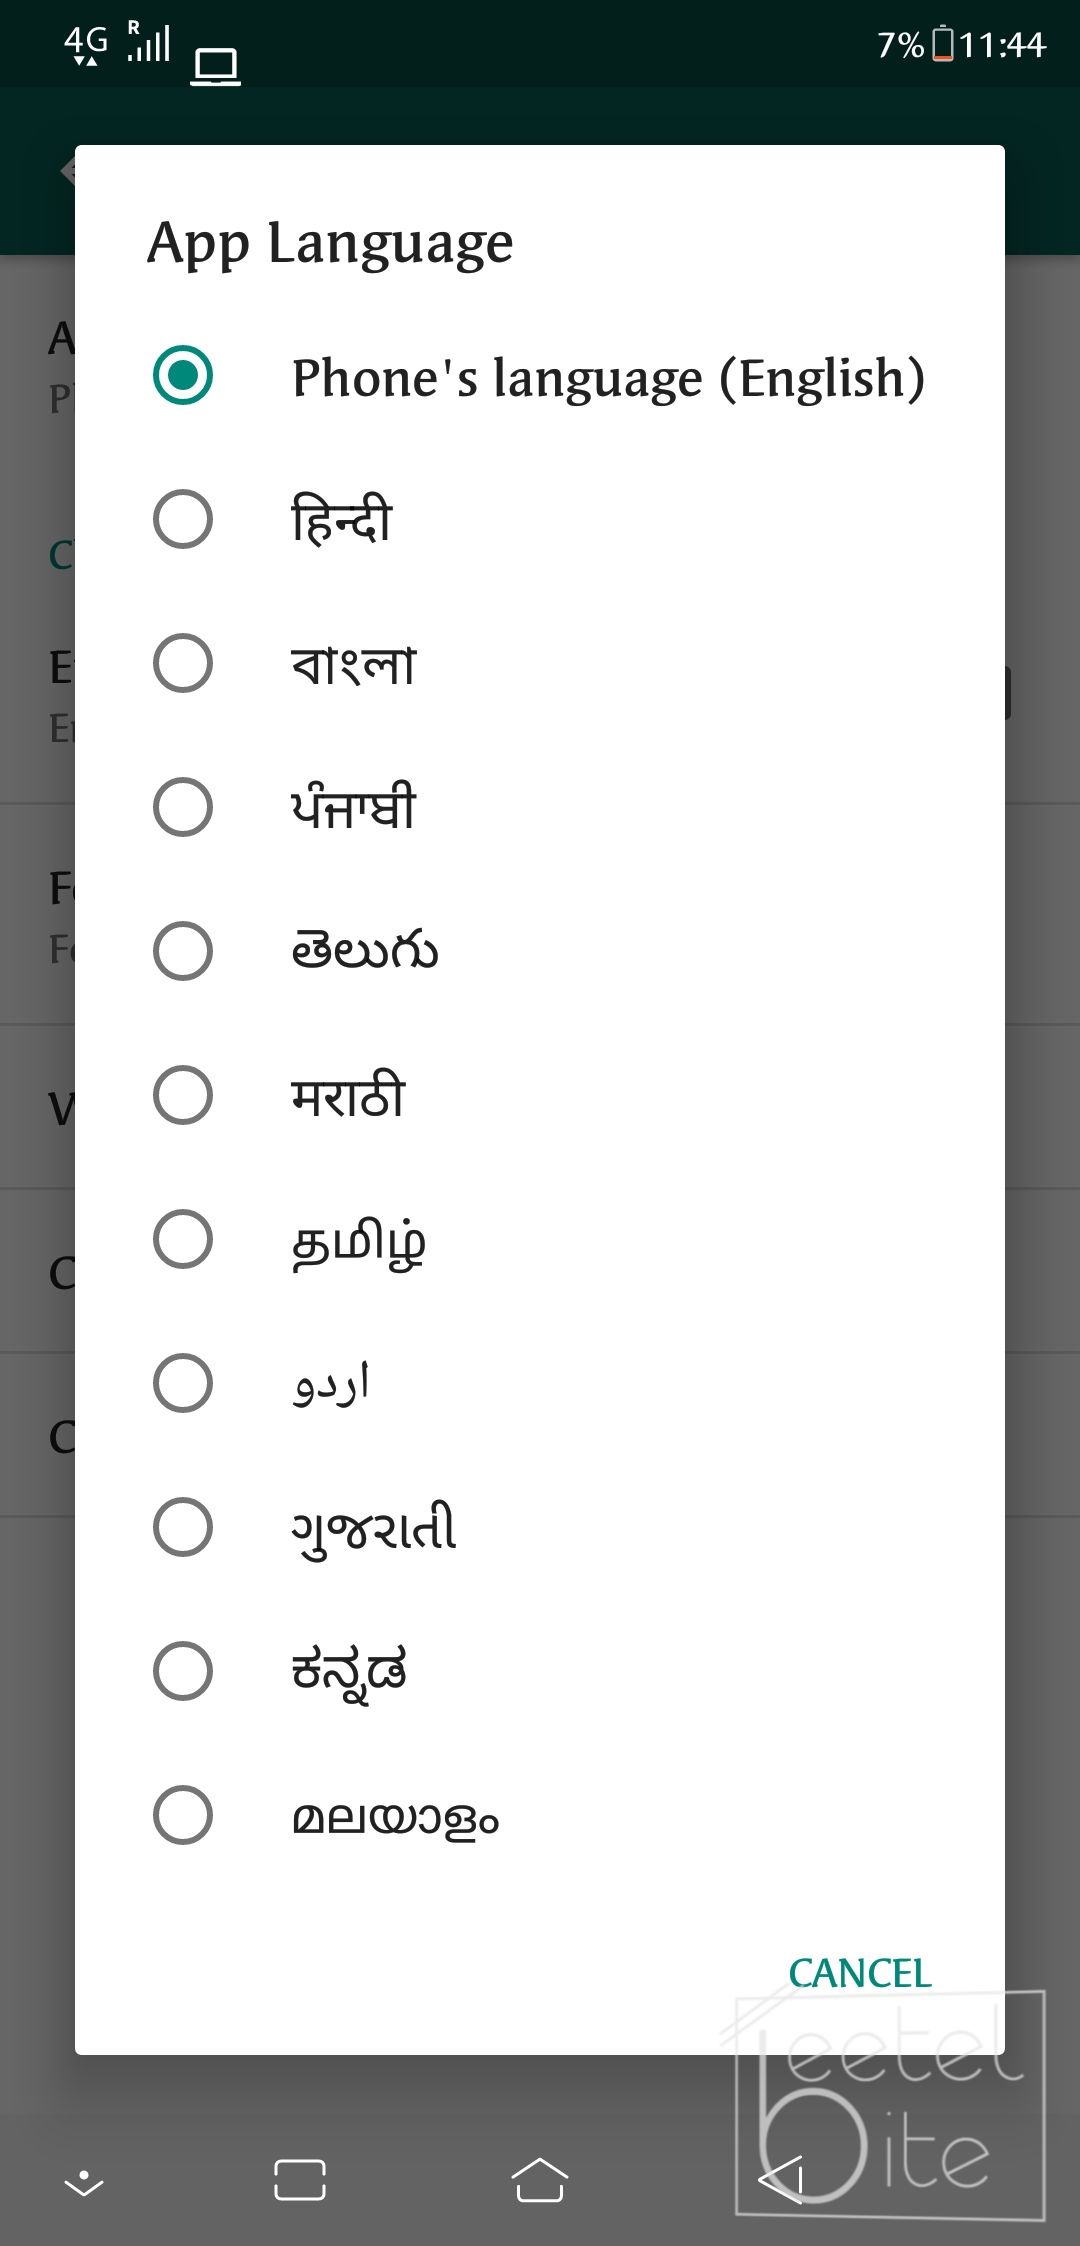Tap the Android back navigation icon
The image size is (1080, 2246).
click(781, 2179)
